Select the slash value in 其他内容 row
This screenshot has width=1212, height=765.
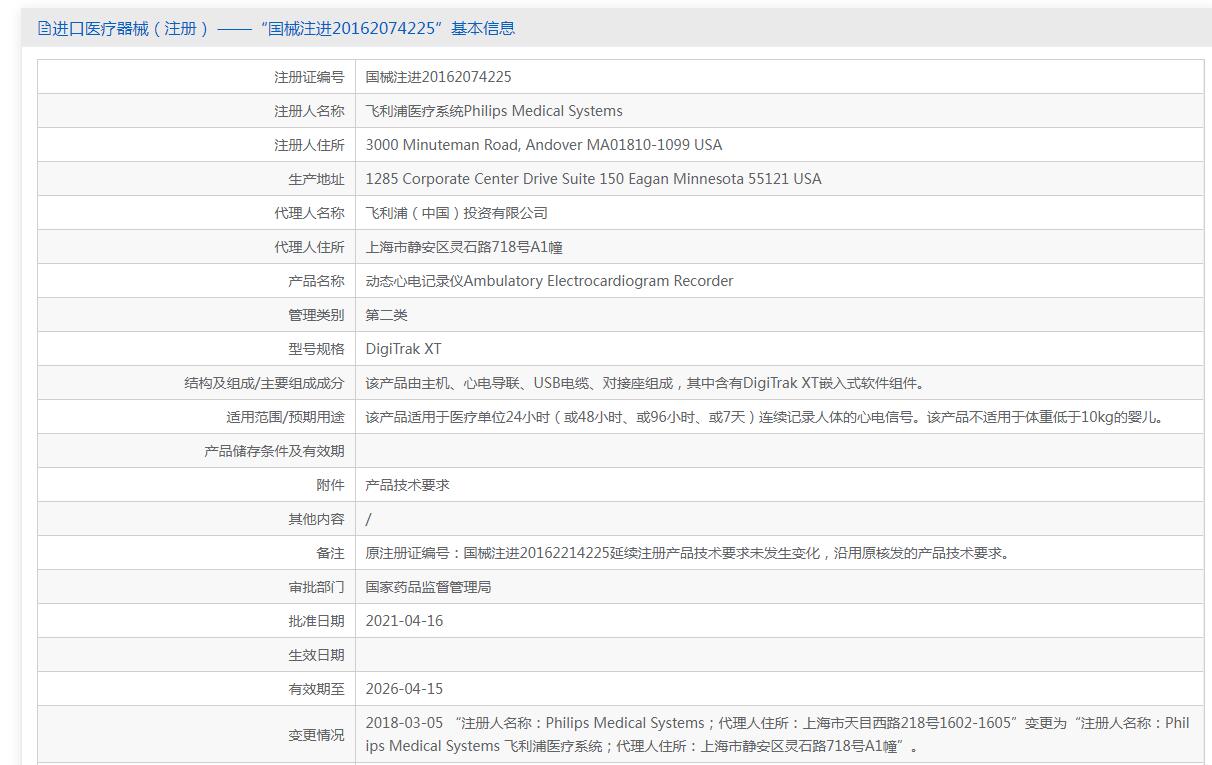[369, 519]
